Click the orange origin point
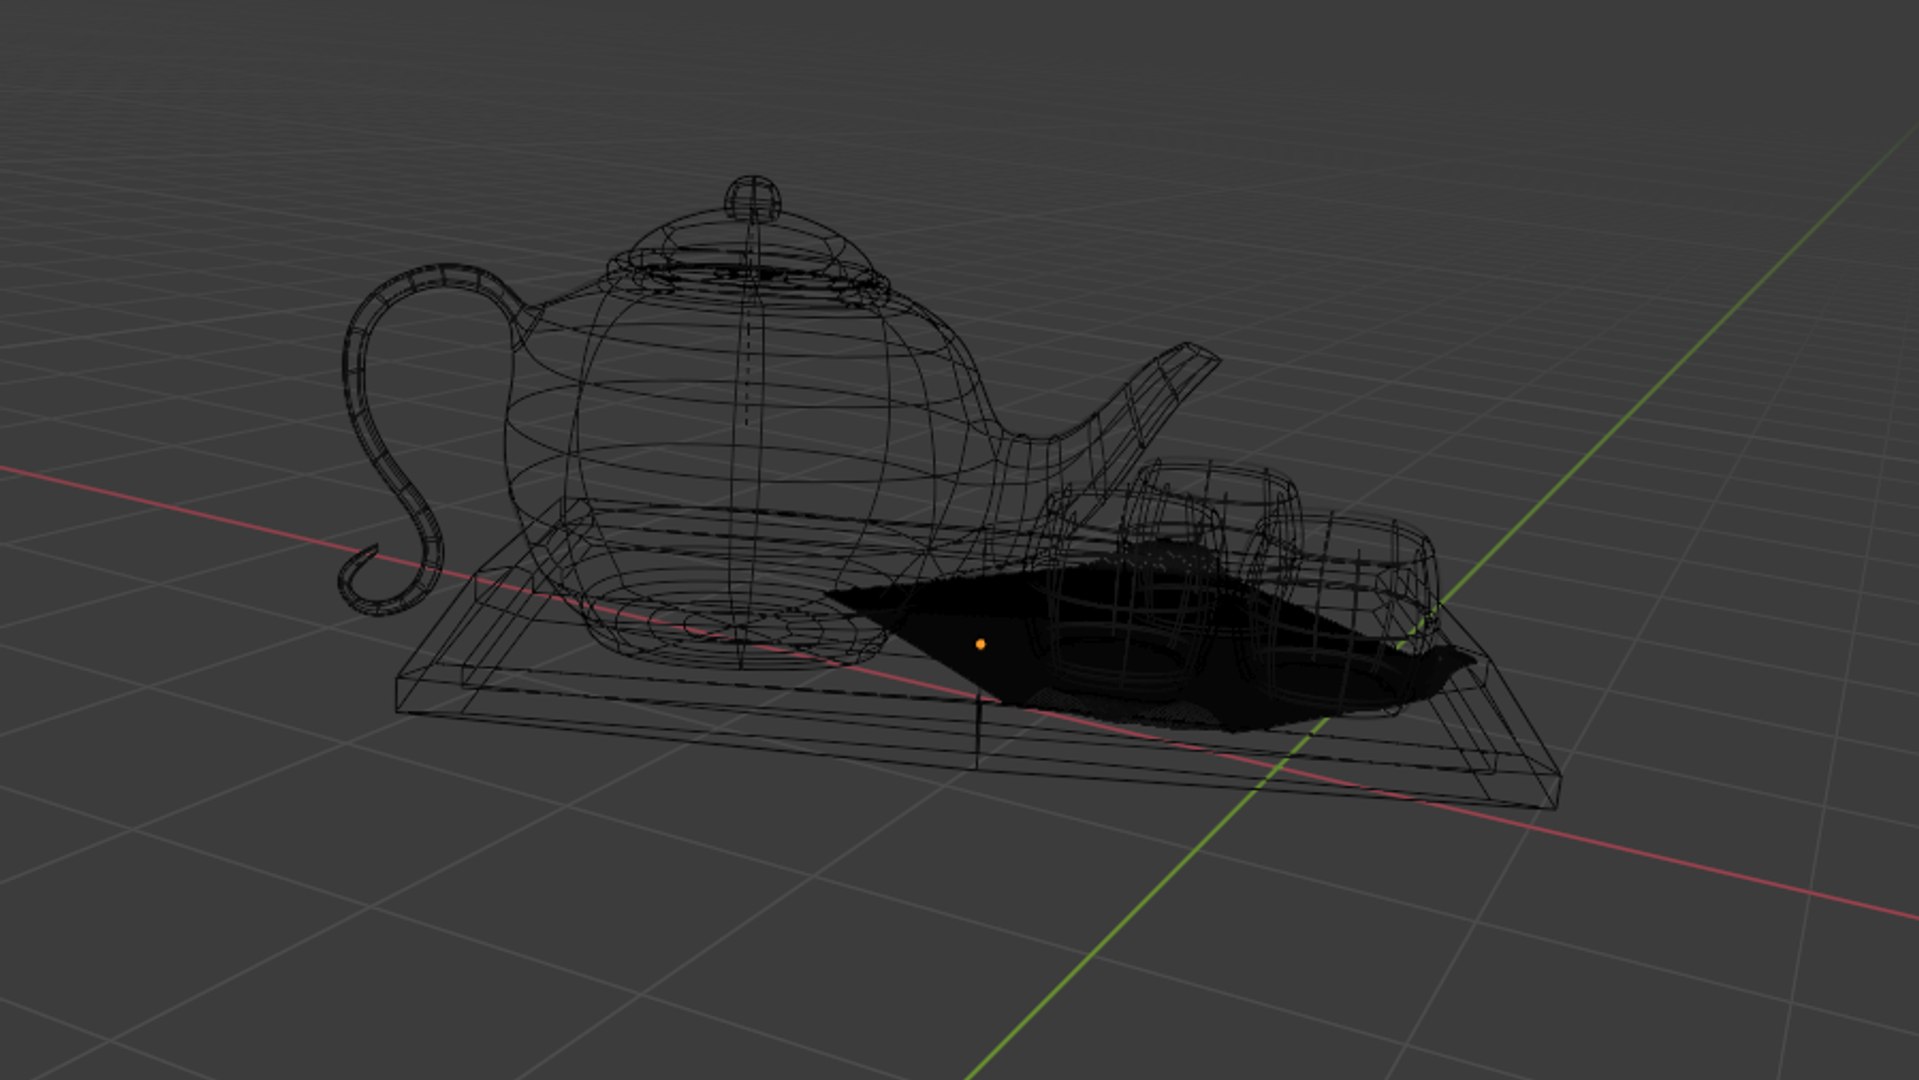 (x=980, y=644)
